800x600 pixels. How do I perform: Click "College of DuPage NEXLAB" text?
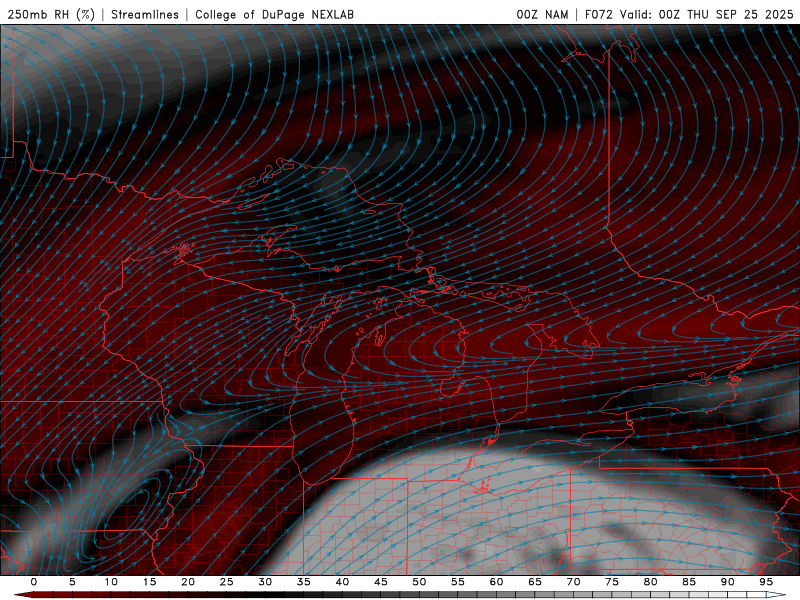(x=274, y=15)
